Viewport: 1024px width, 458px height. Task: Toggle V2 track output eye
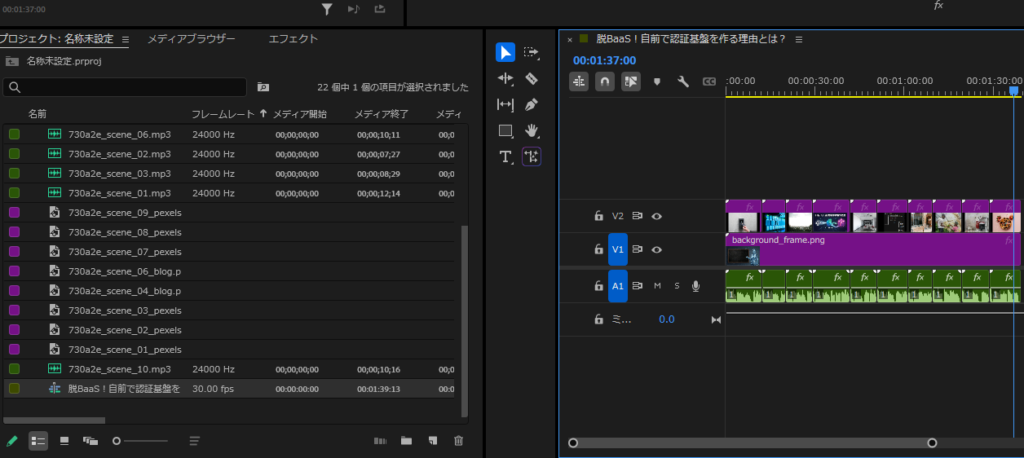tap(657, 216)
